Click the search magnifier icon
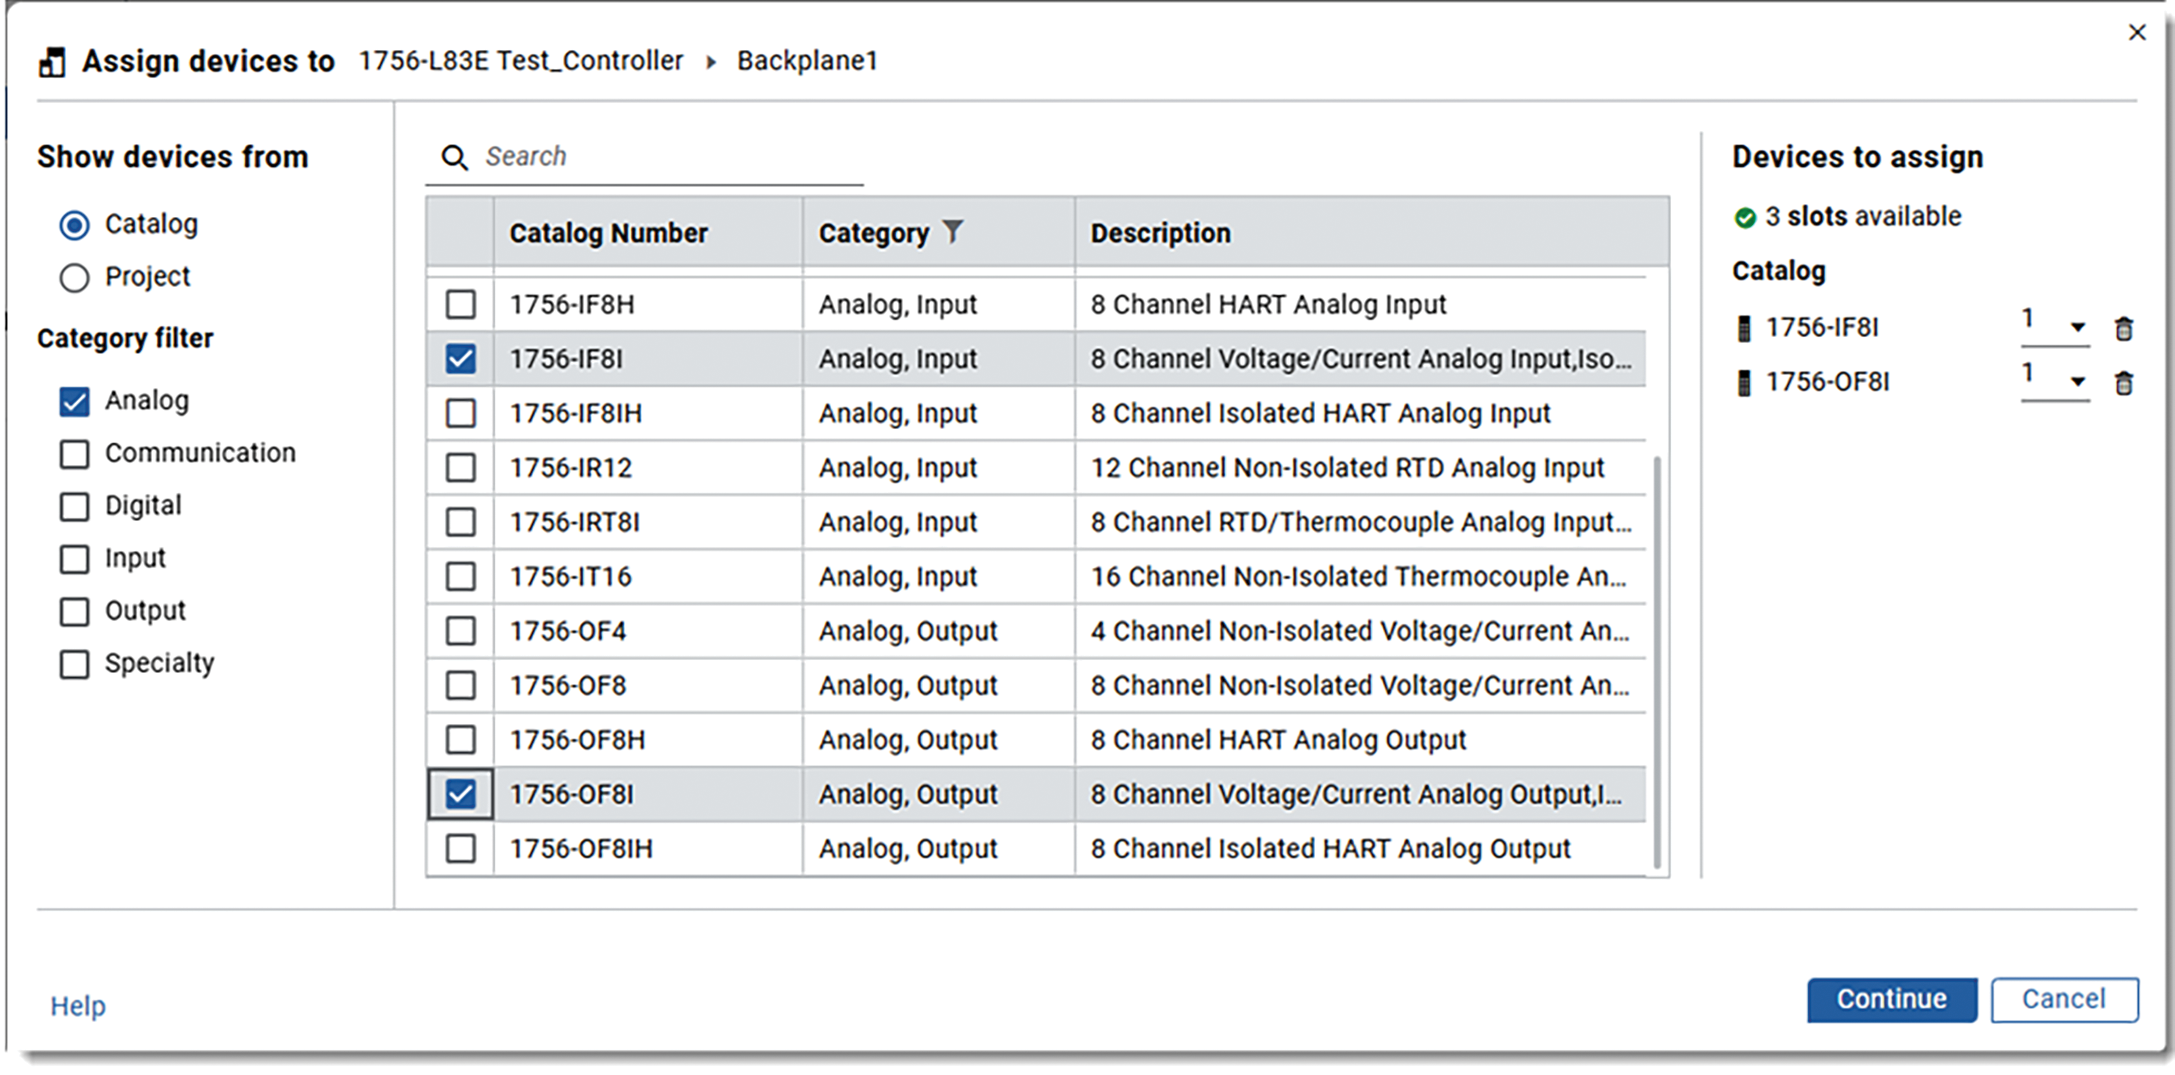The width and height of the screenshot is (2175, 1075). 455,157
